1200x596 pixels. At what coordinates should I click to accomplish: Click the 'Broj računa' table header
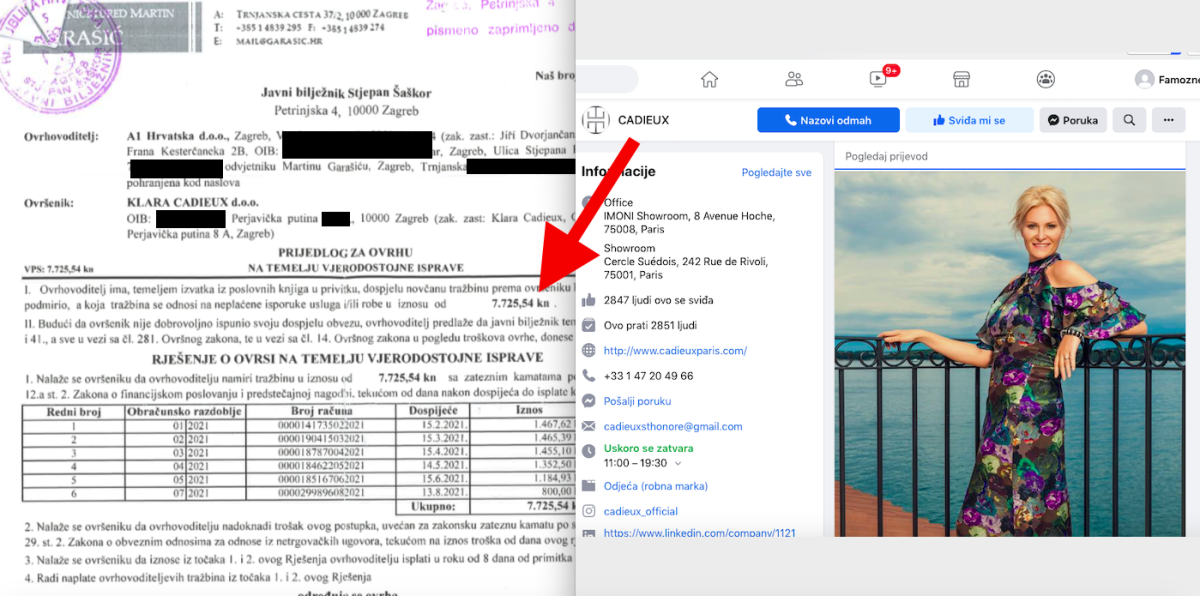[x=323, y=410]
